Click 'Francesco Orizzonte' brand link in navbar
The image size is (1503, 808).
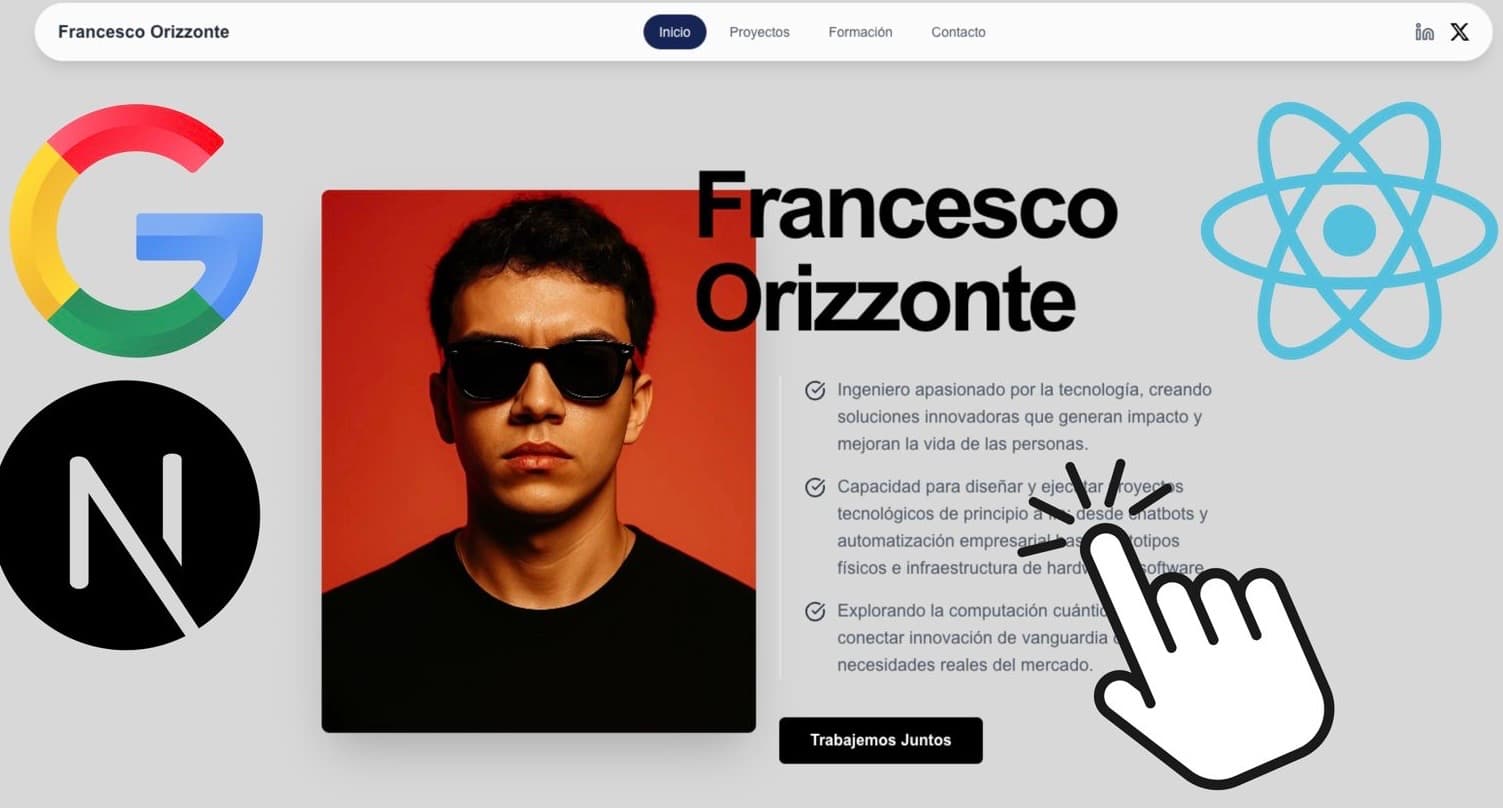point(143,32)
